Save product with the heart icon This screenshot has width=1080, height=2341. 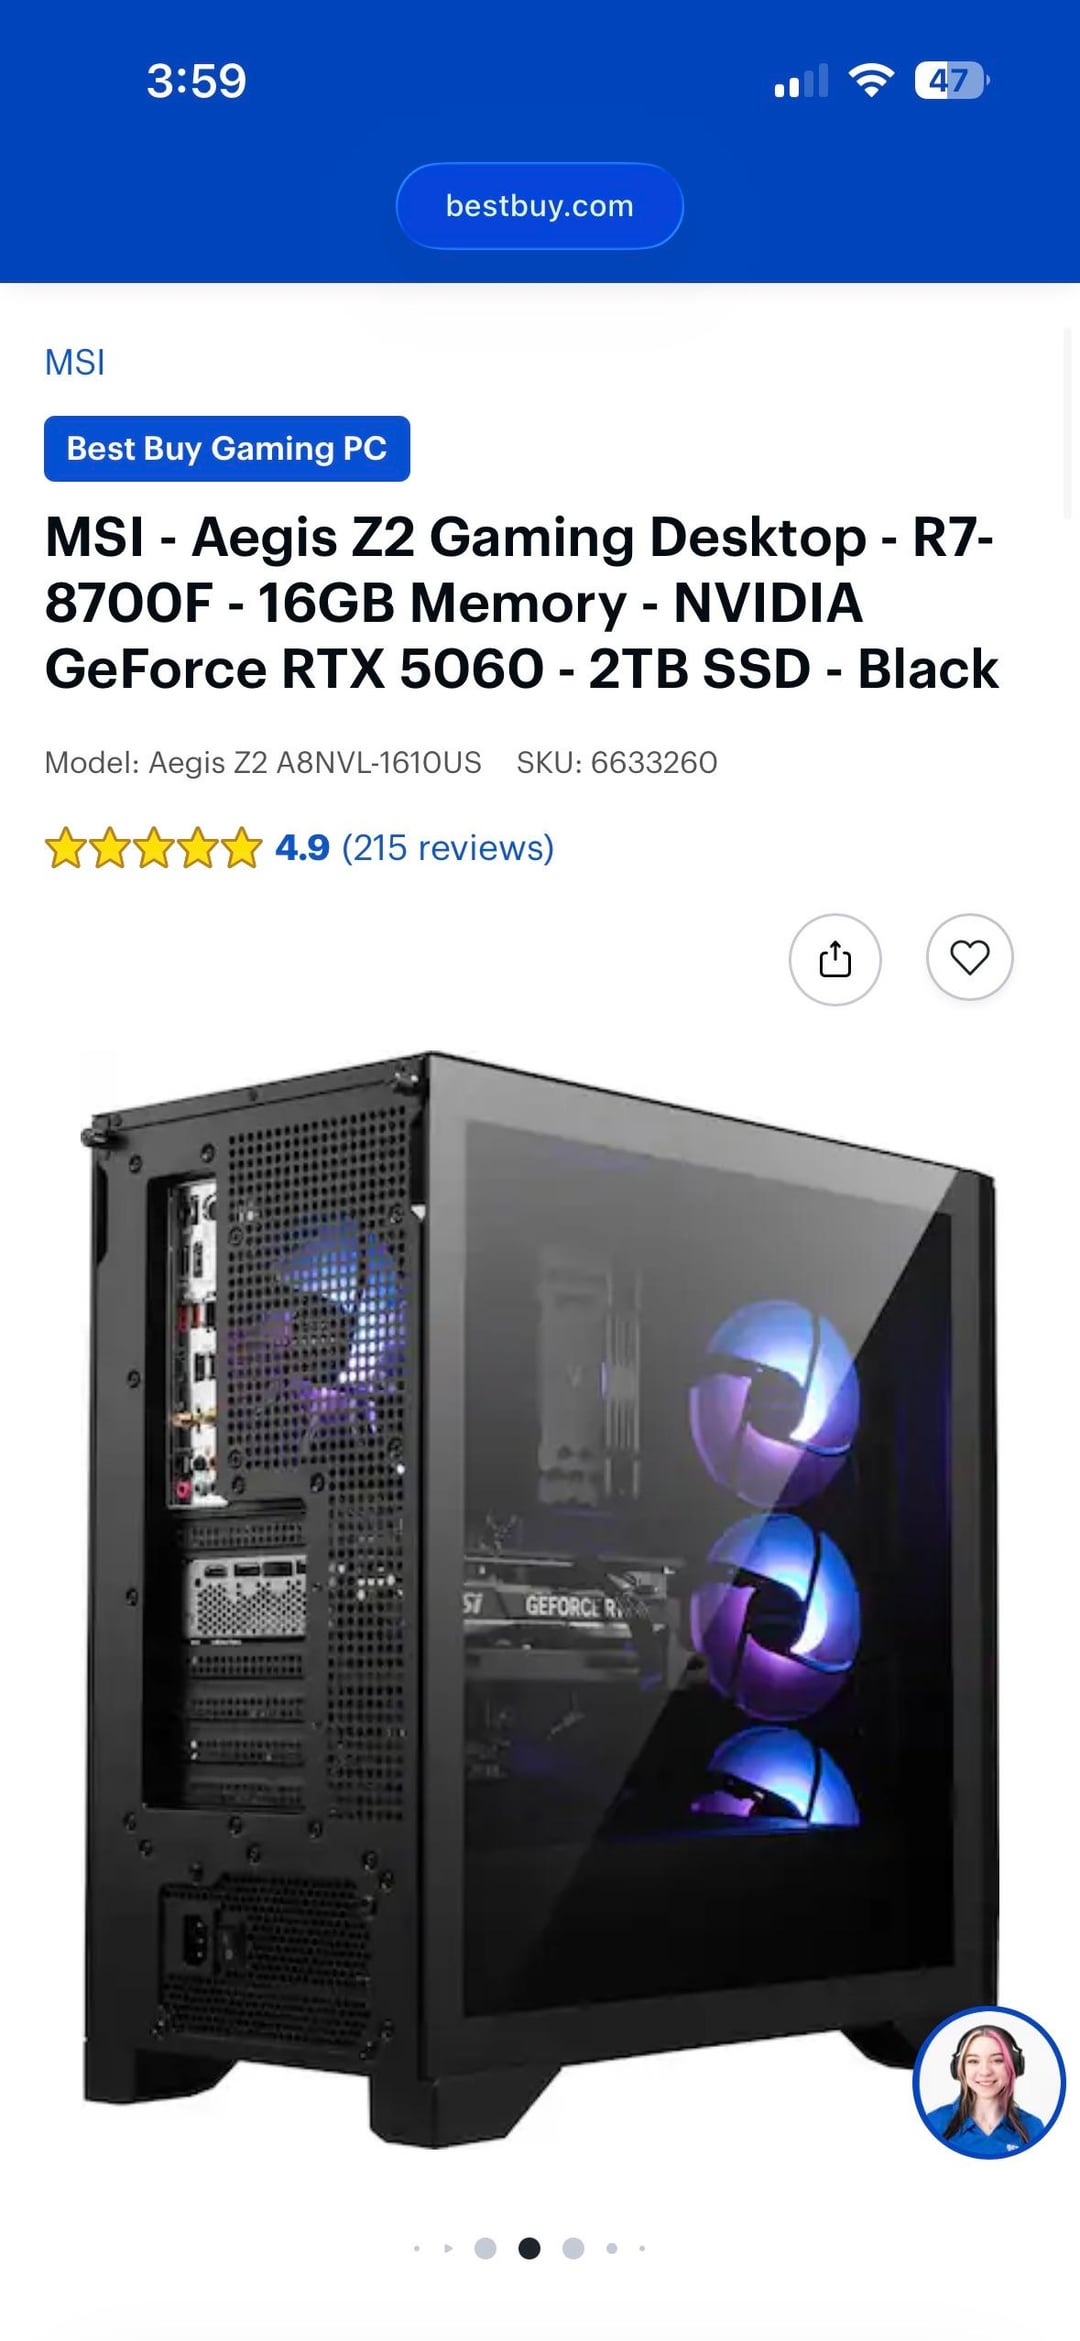point(969,957)
